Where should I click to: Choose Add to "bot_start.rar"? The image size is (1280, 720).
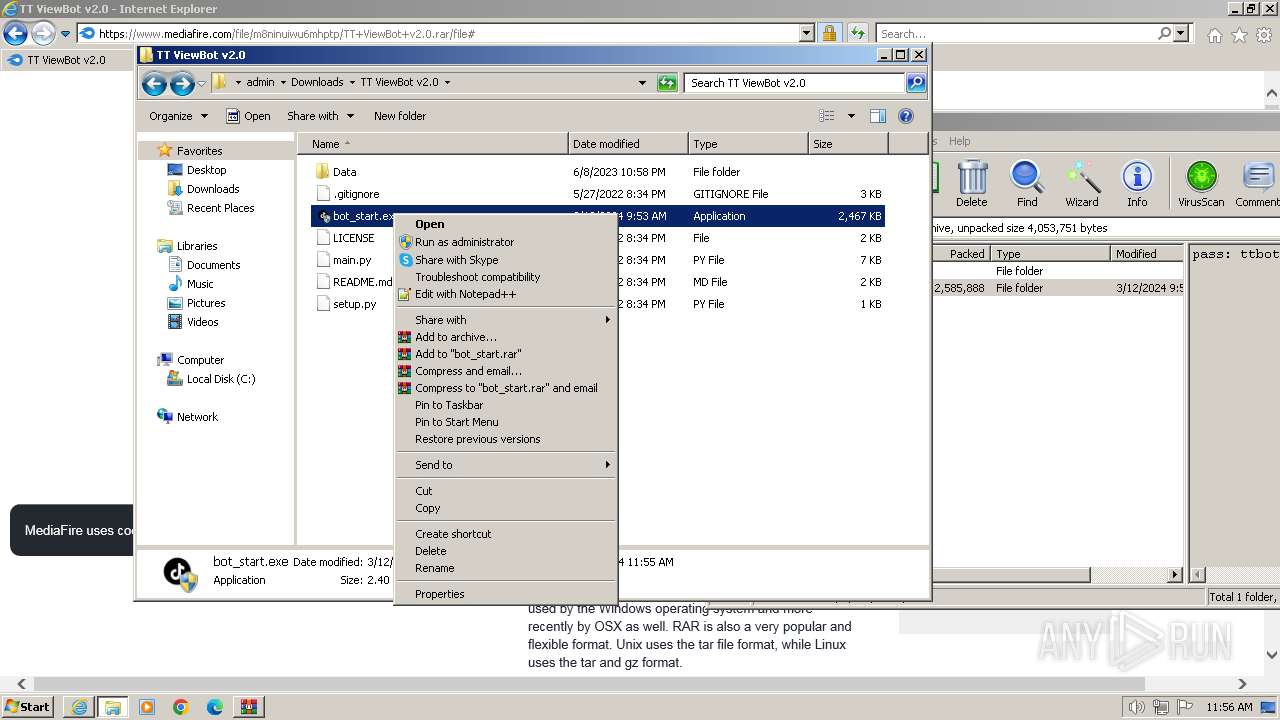coord(505,354)
